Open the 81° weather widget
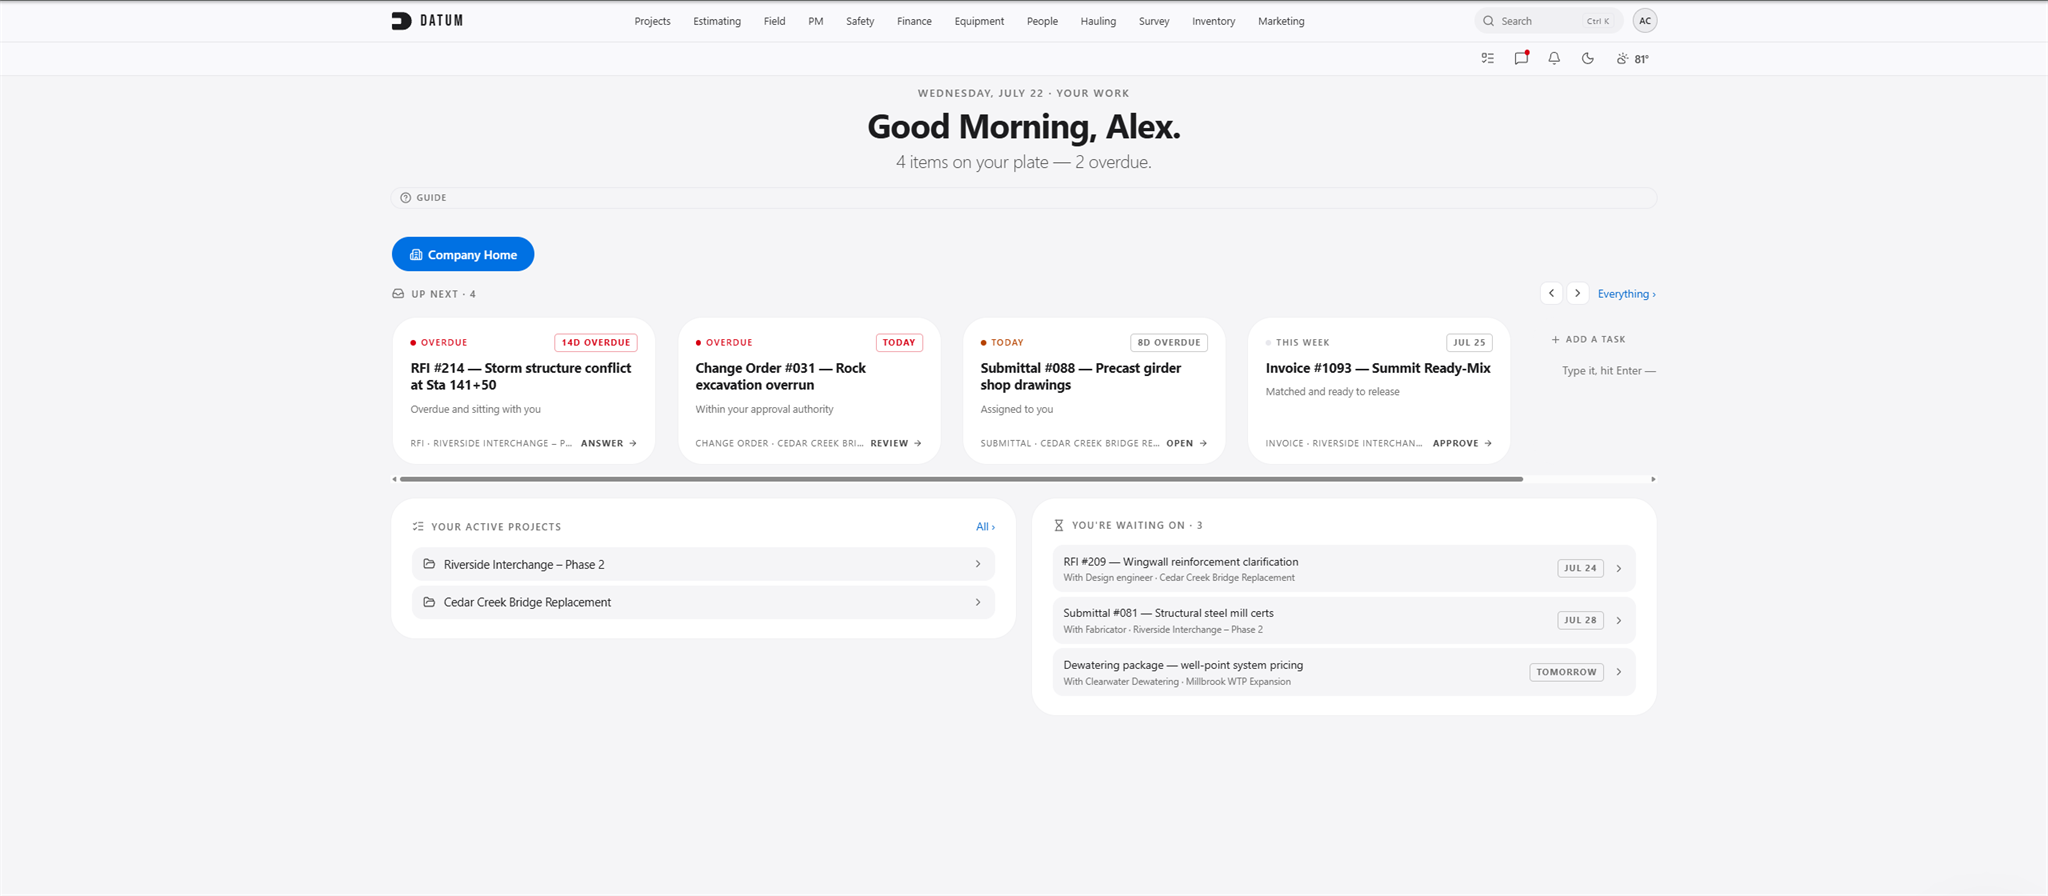 1632,59
